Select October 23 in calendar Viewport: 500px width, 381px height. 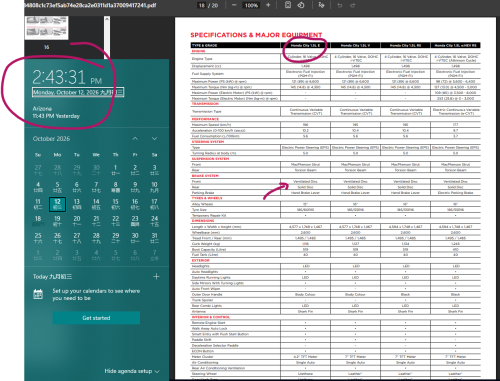[135, 221]
